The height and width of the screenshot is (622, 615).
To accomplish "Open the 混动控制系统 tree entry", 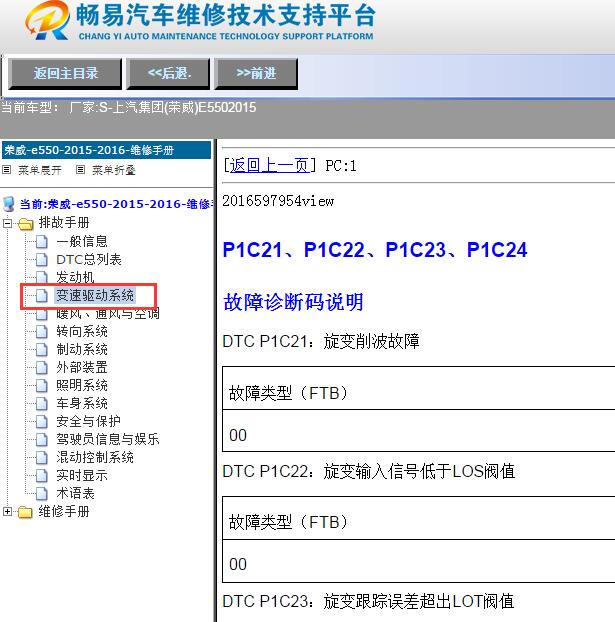I will click(x=95, y=457).
